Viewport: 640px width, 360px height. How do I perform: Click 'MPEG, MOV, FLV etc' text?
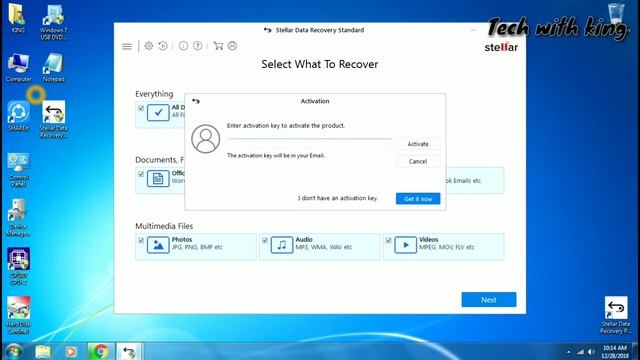447,247
